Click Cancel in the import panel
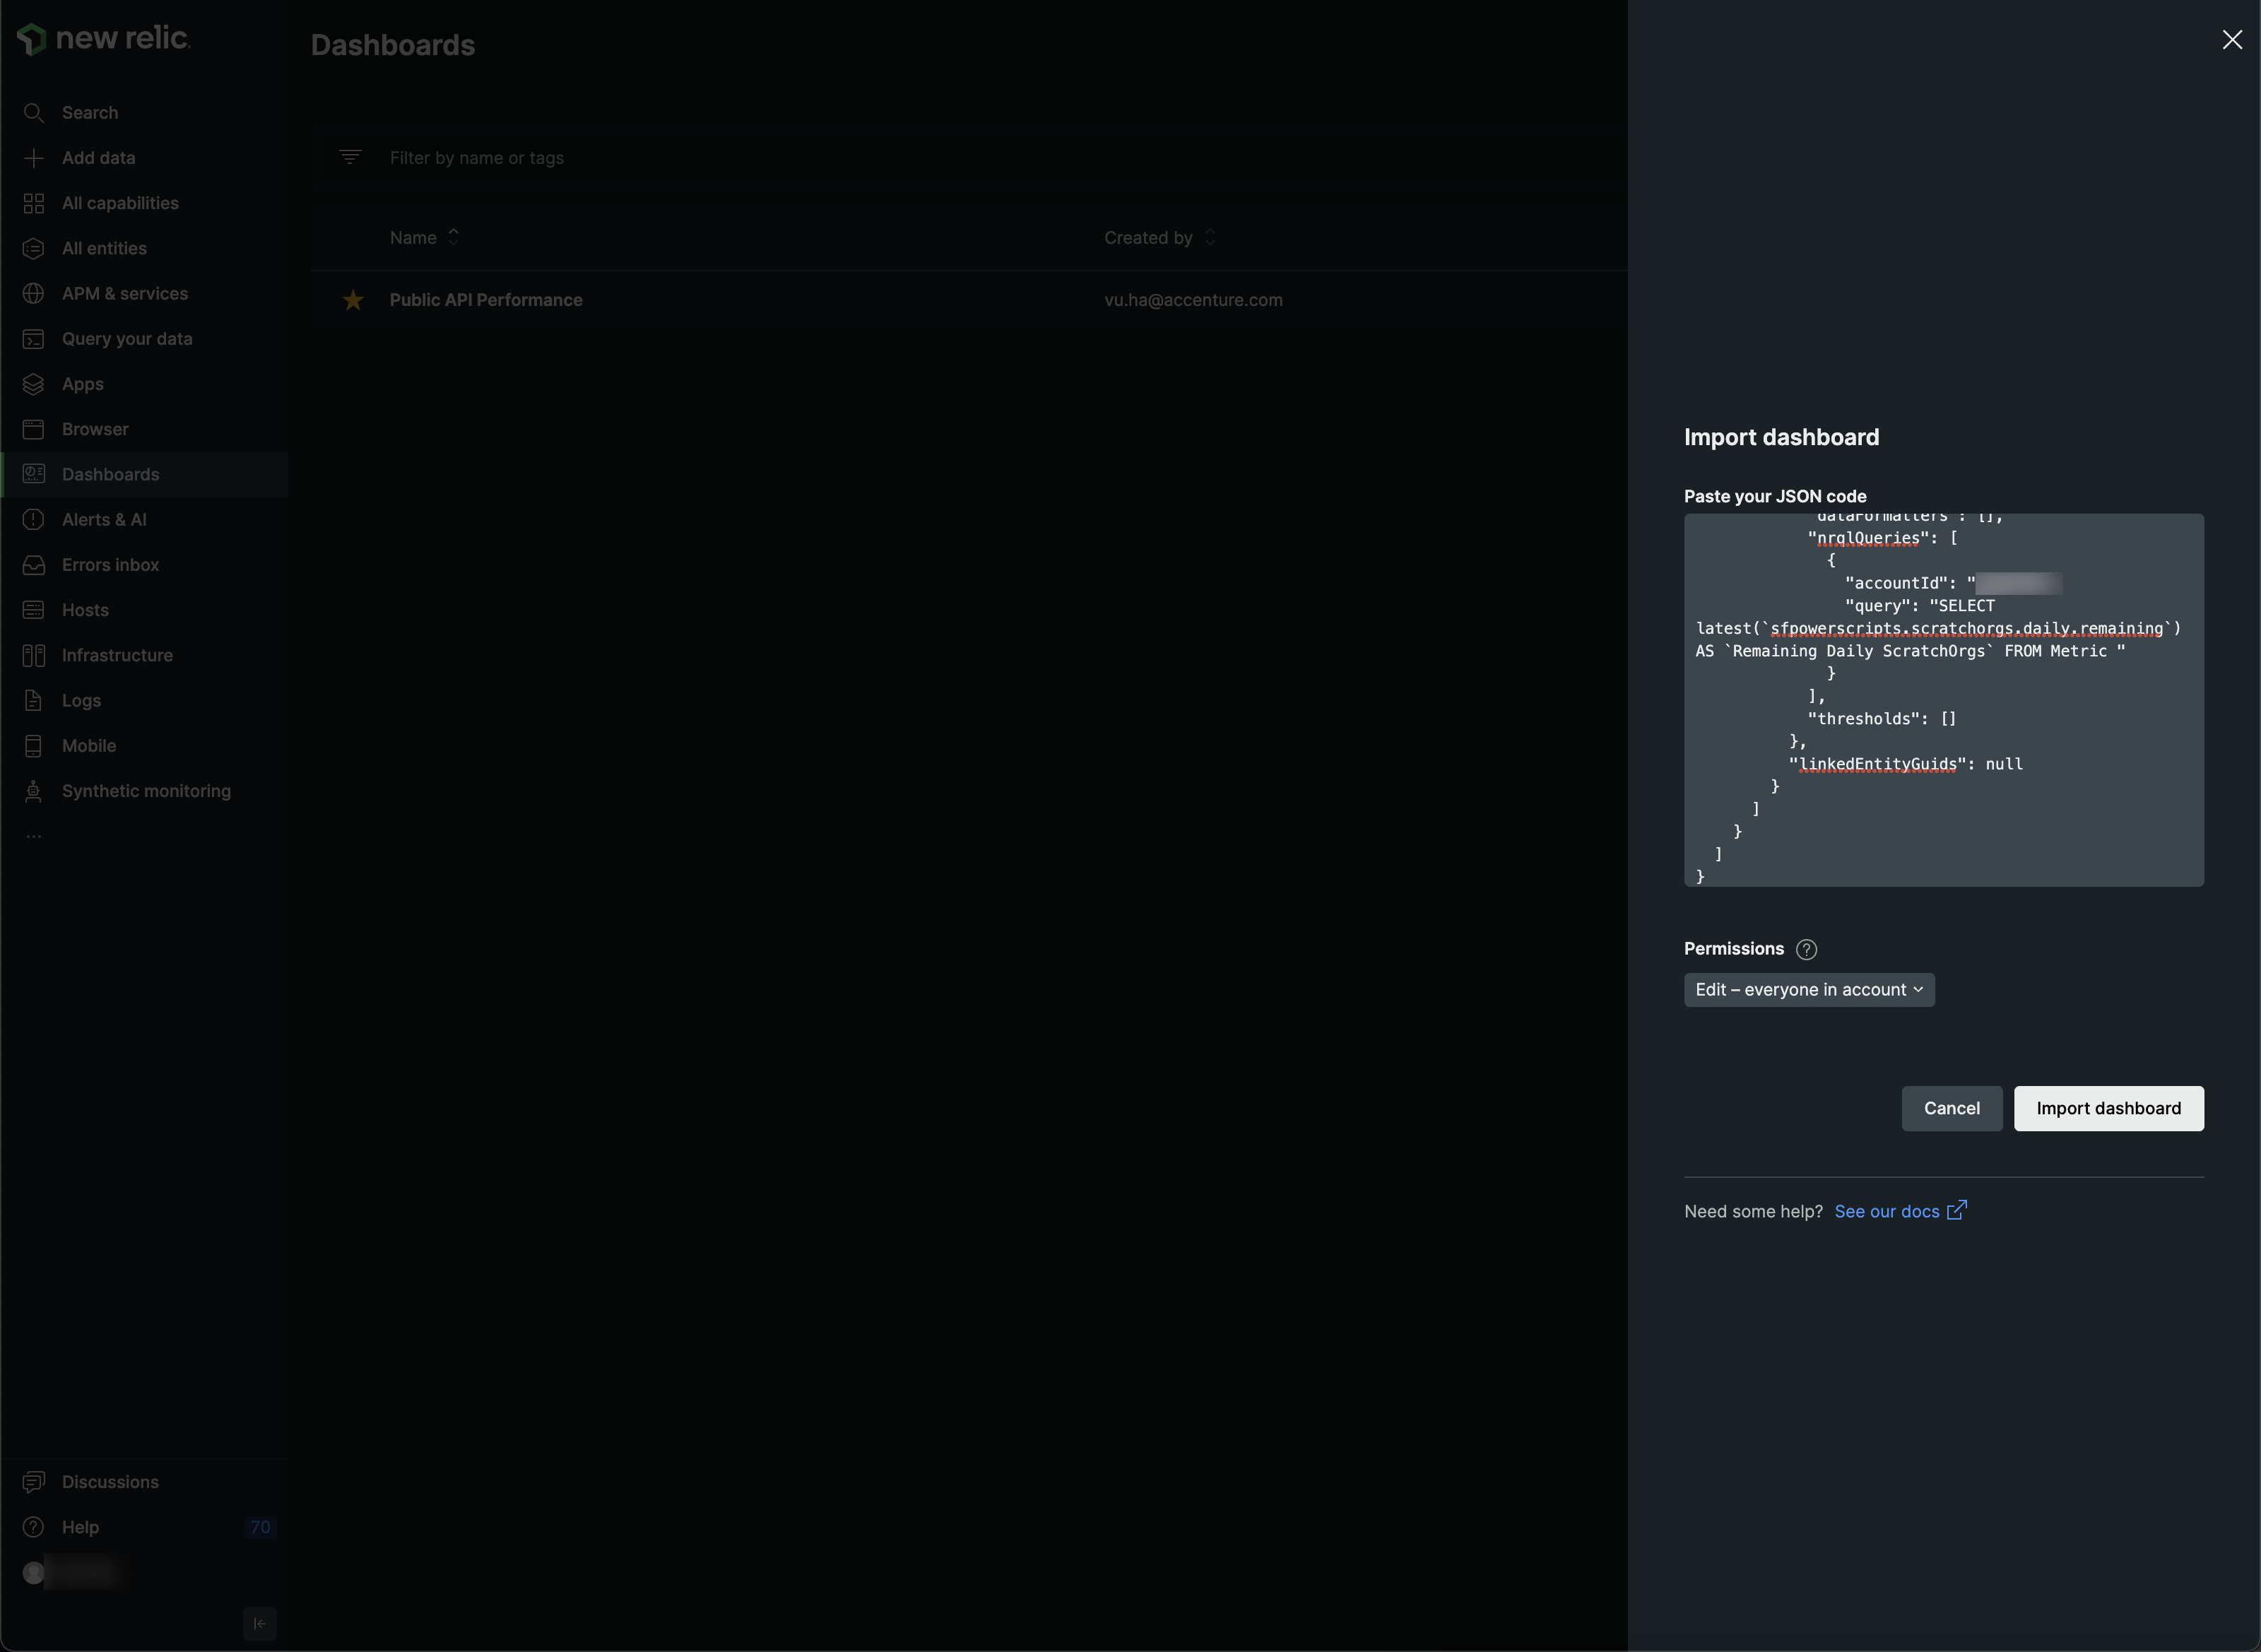Image resolution: width=2261 pixels, height=1652 pixels. [1951, 1108]
